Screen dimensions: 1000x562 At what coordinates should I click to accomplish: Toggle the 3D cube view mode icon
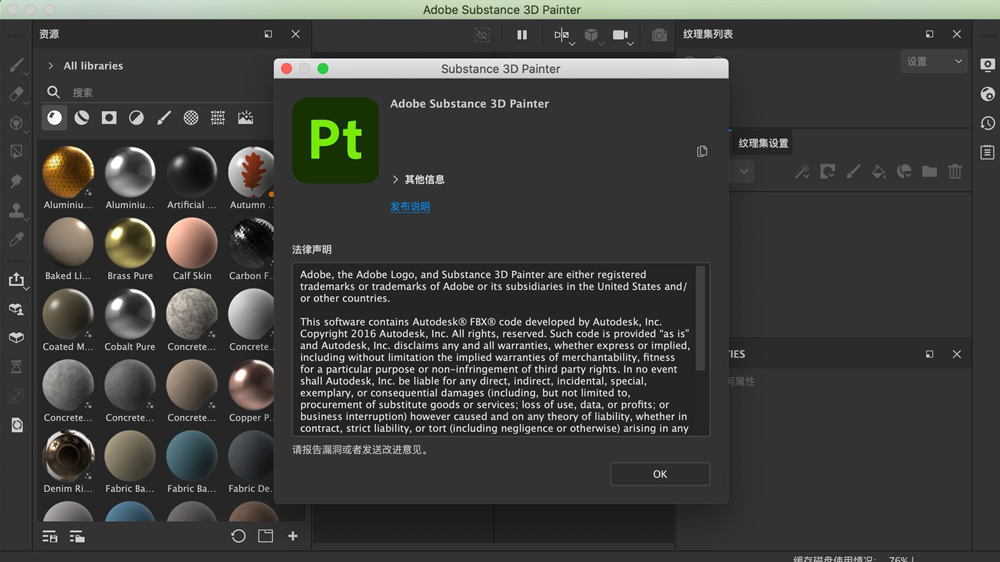pos(591,35)
